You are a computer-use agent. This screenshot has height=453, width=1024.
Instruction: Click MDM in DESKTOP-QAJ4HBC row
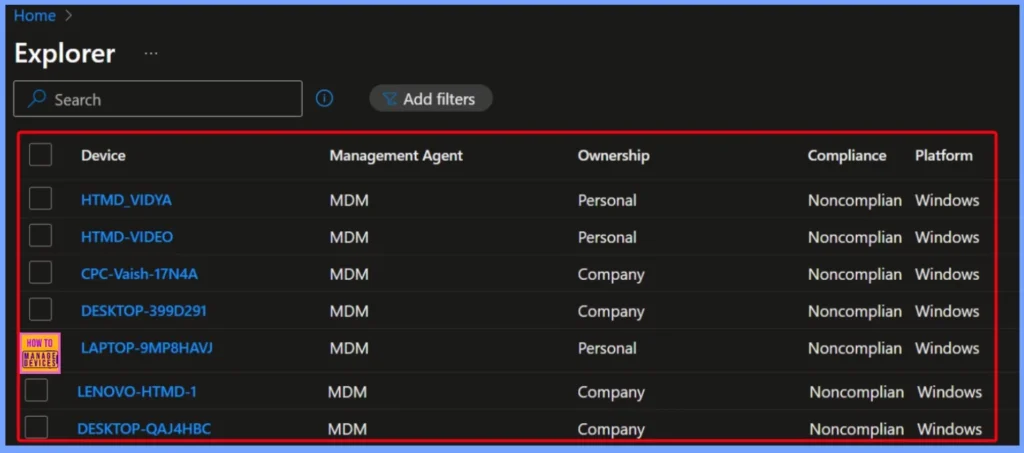(x=347, y=430)
